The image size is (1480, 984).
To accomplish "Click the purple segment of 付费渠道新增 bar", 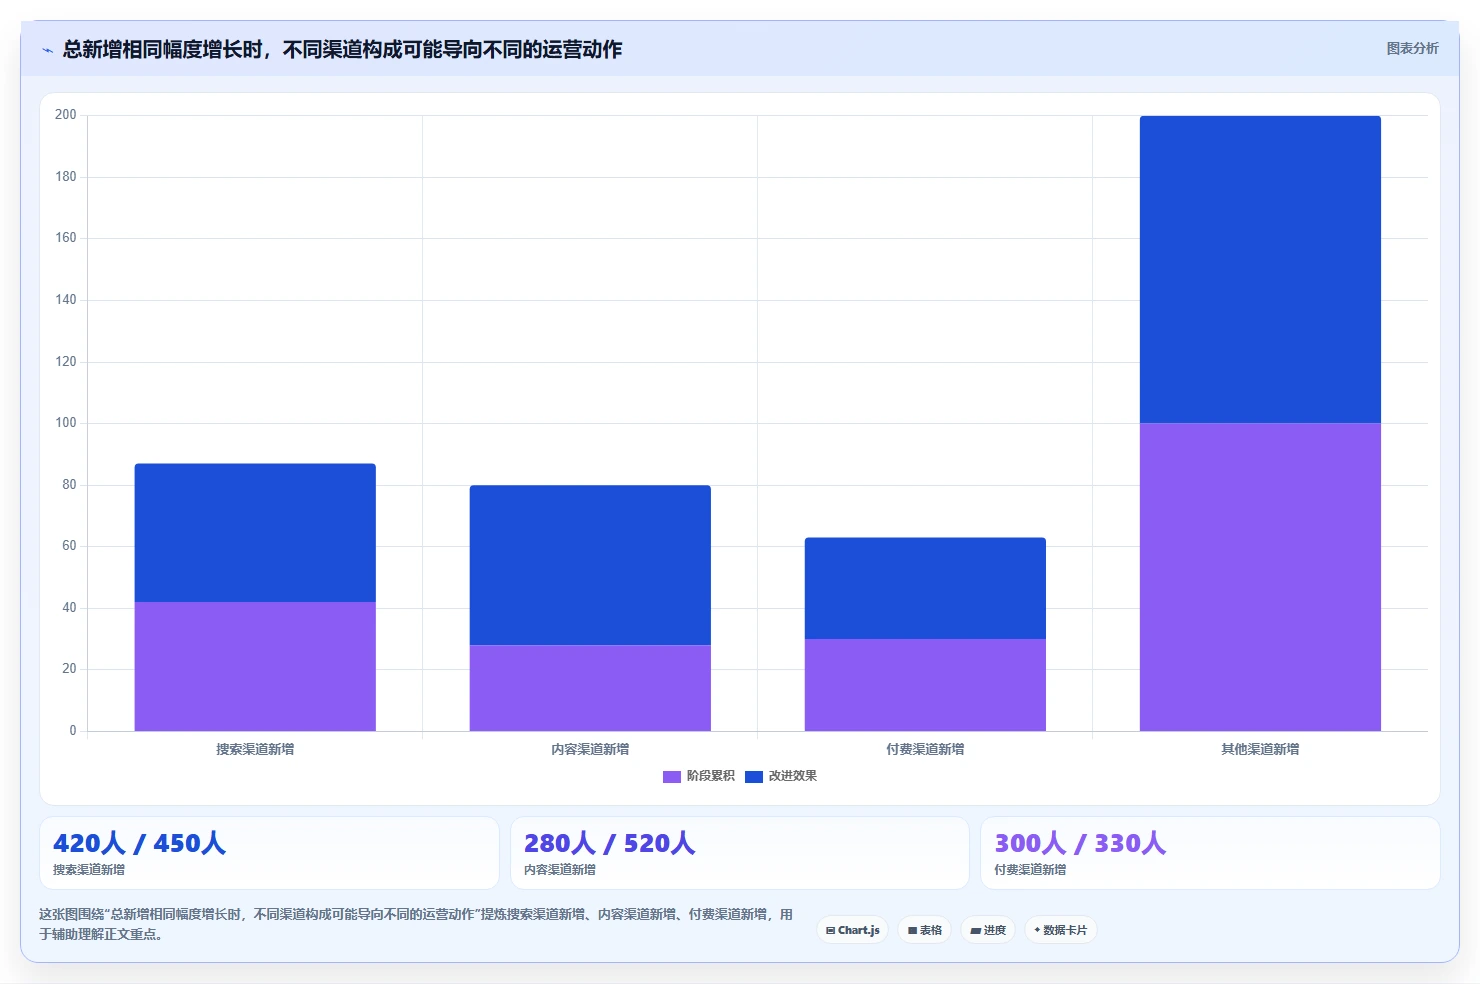I will pyautogui.click(x=925, y=685).
